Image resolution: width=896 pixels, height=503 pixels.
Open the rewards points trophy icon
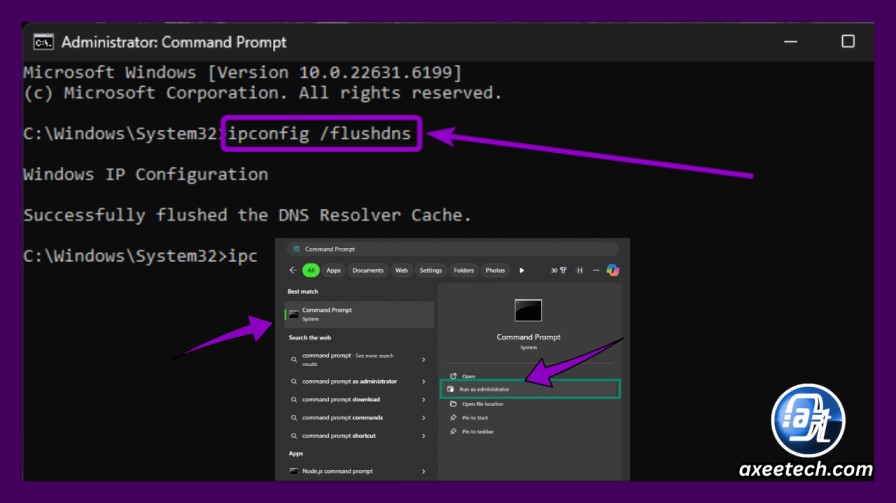click(559, 270)
